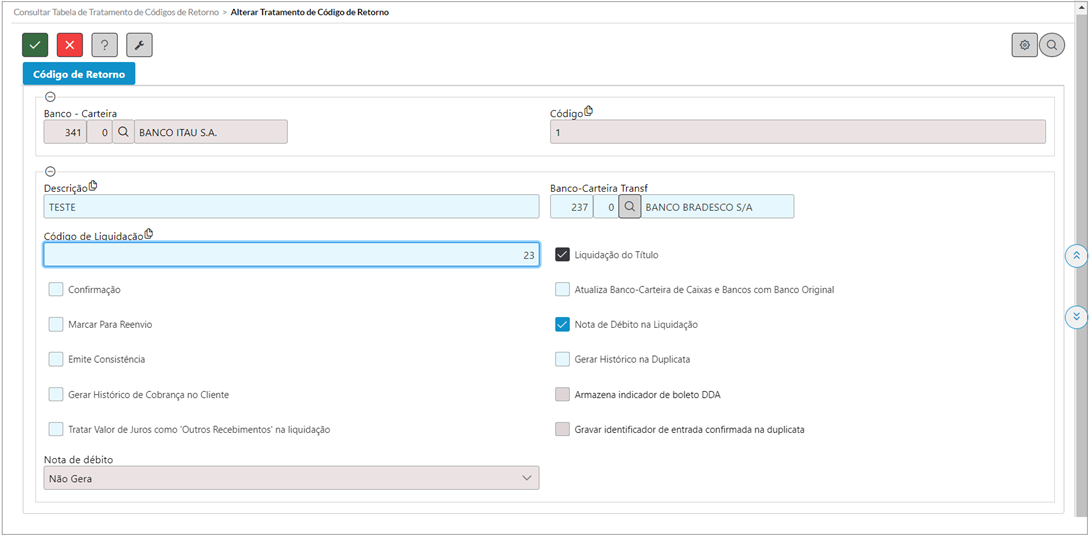Open settings gear icon at top right
The width and height of the screenshot is (1089, 536).
(x=1024, y=45)
